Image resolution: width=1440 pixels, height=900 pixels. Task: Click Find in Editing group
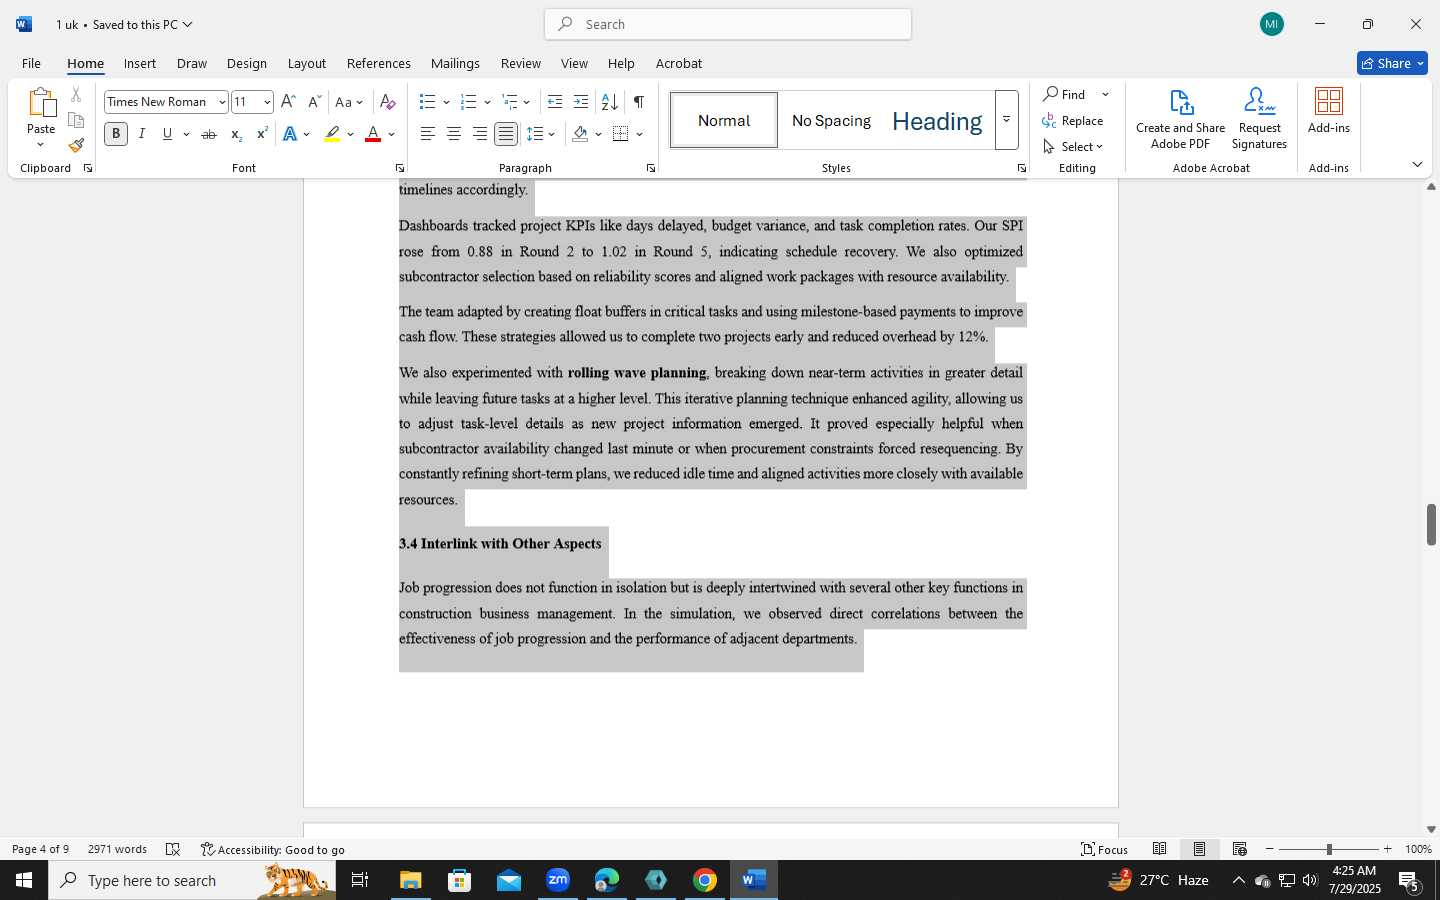click(1064, 94)
